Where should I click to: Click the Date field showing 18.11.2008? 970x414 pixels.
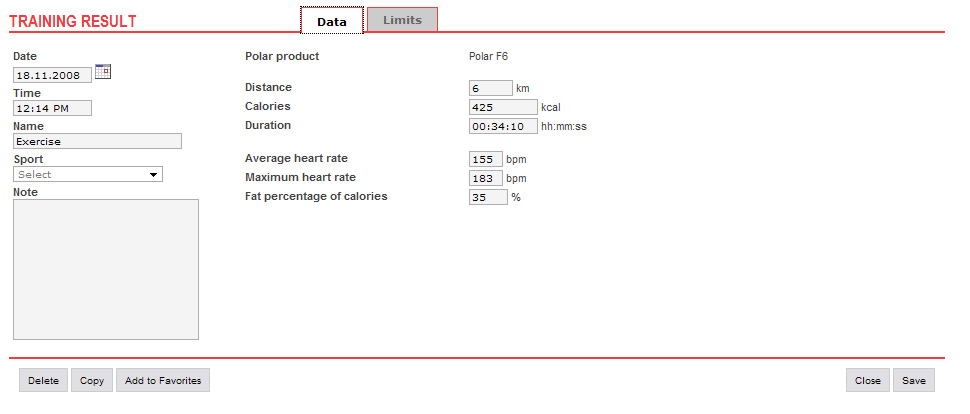click(x=53, y=75)
